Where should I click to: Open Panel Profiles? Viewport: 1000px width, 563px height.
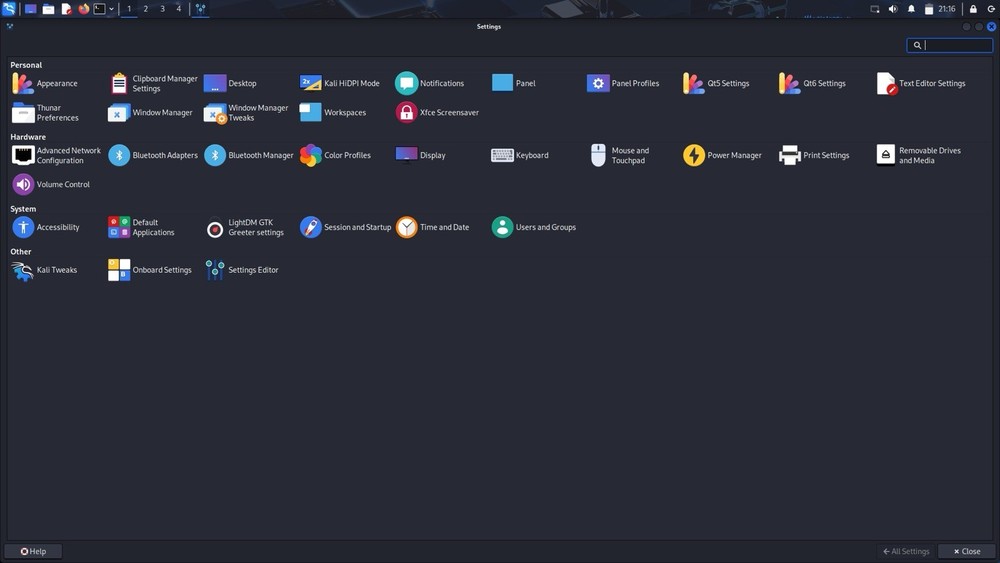[623, 84]
